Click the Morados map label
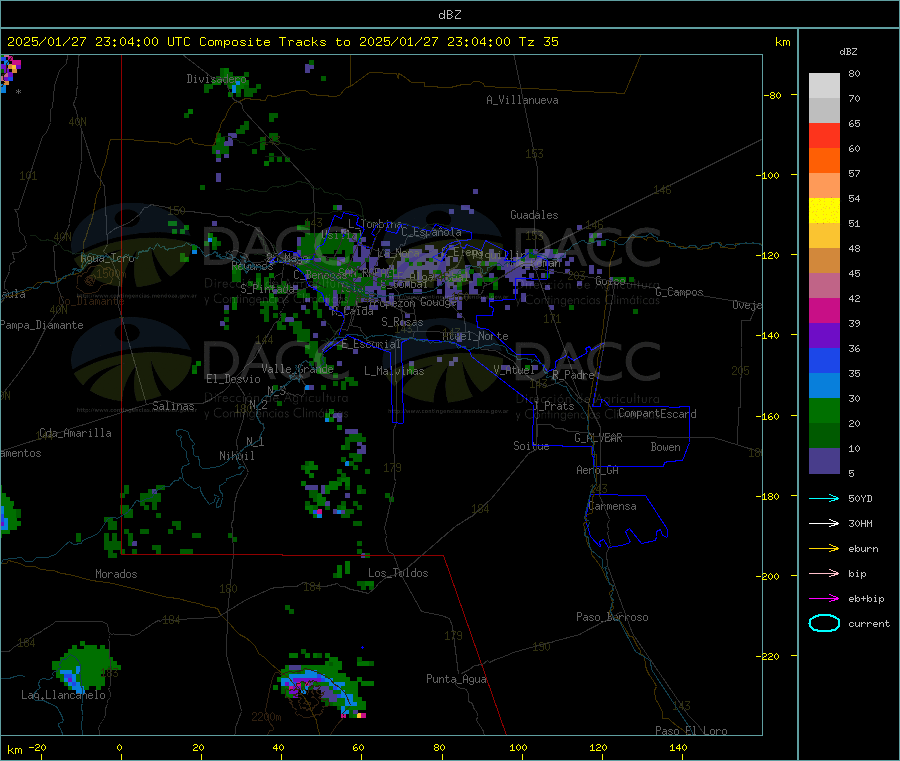This screenshot has width=900, height=761. coord(116,574)
